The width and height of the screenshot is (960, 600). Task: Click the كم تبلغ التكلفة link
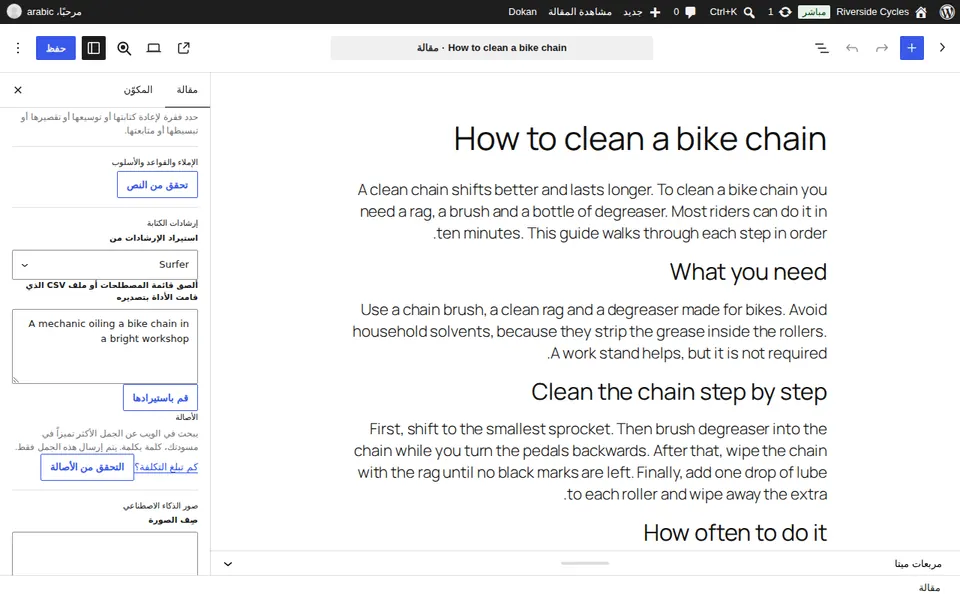(x=167, y=467)
